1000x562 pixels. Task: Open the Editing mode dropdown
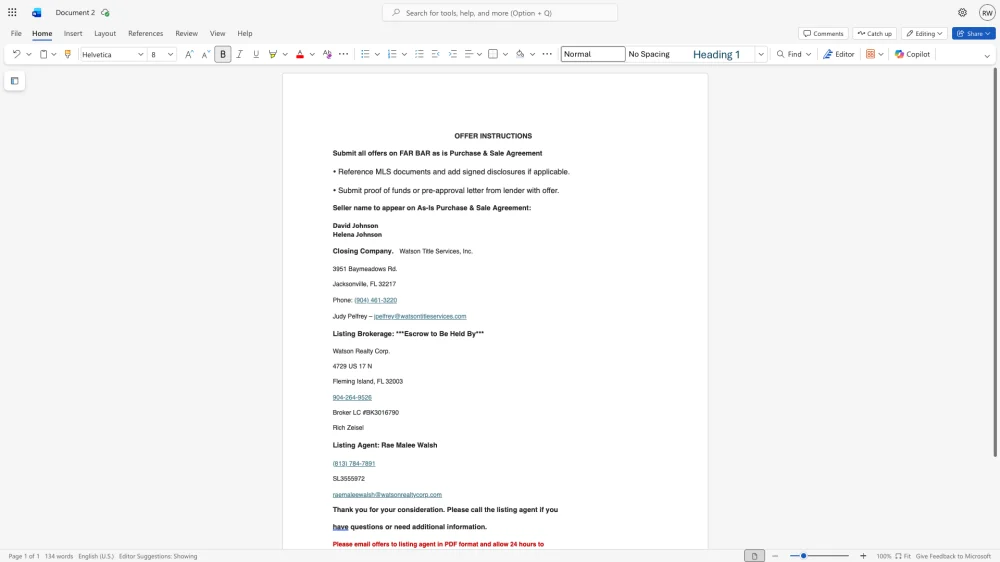click(926, 33)
